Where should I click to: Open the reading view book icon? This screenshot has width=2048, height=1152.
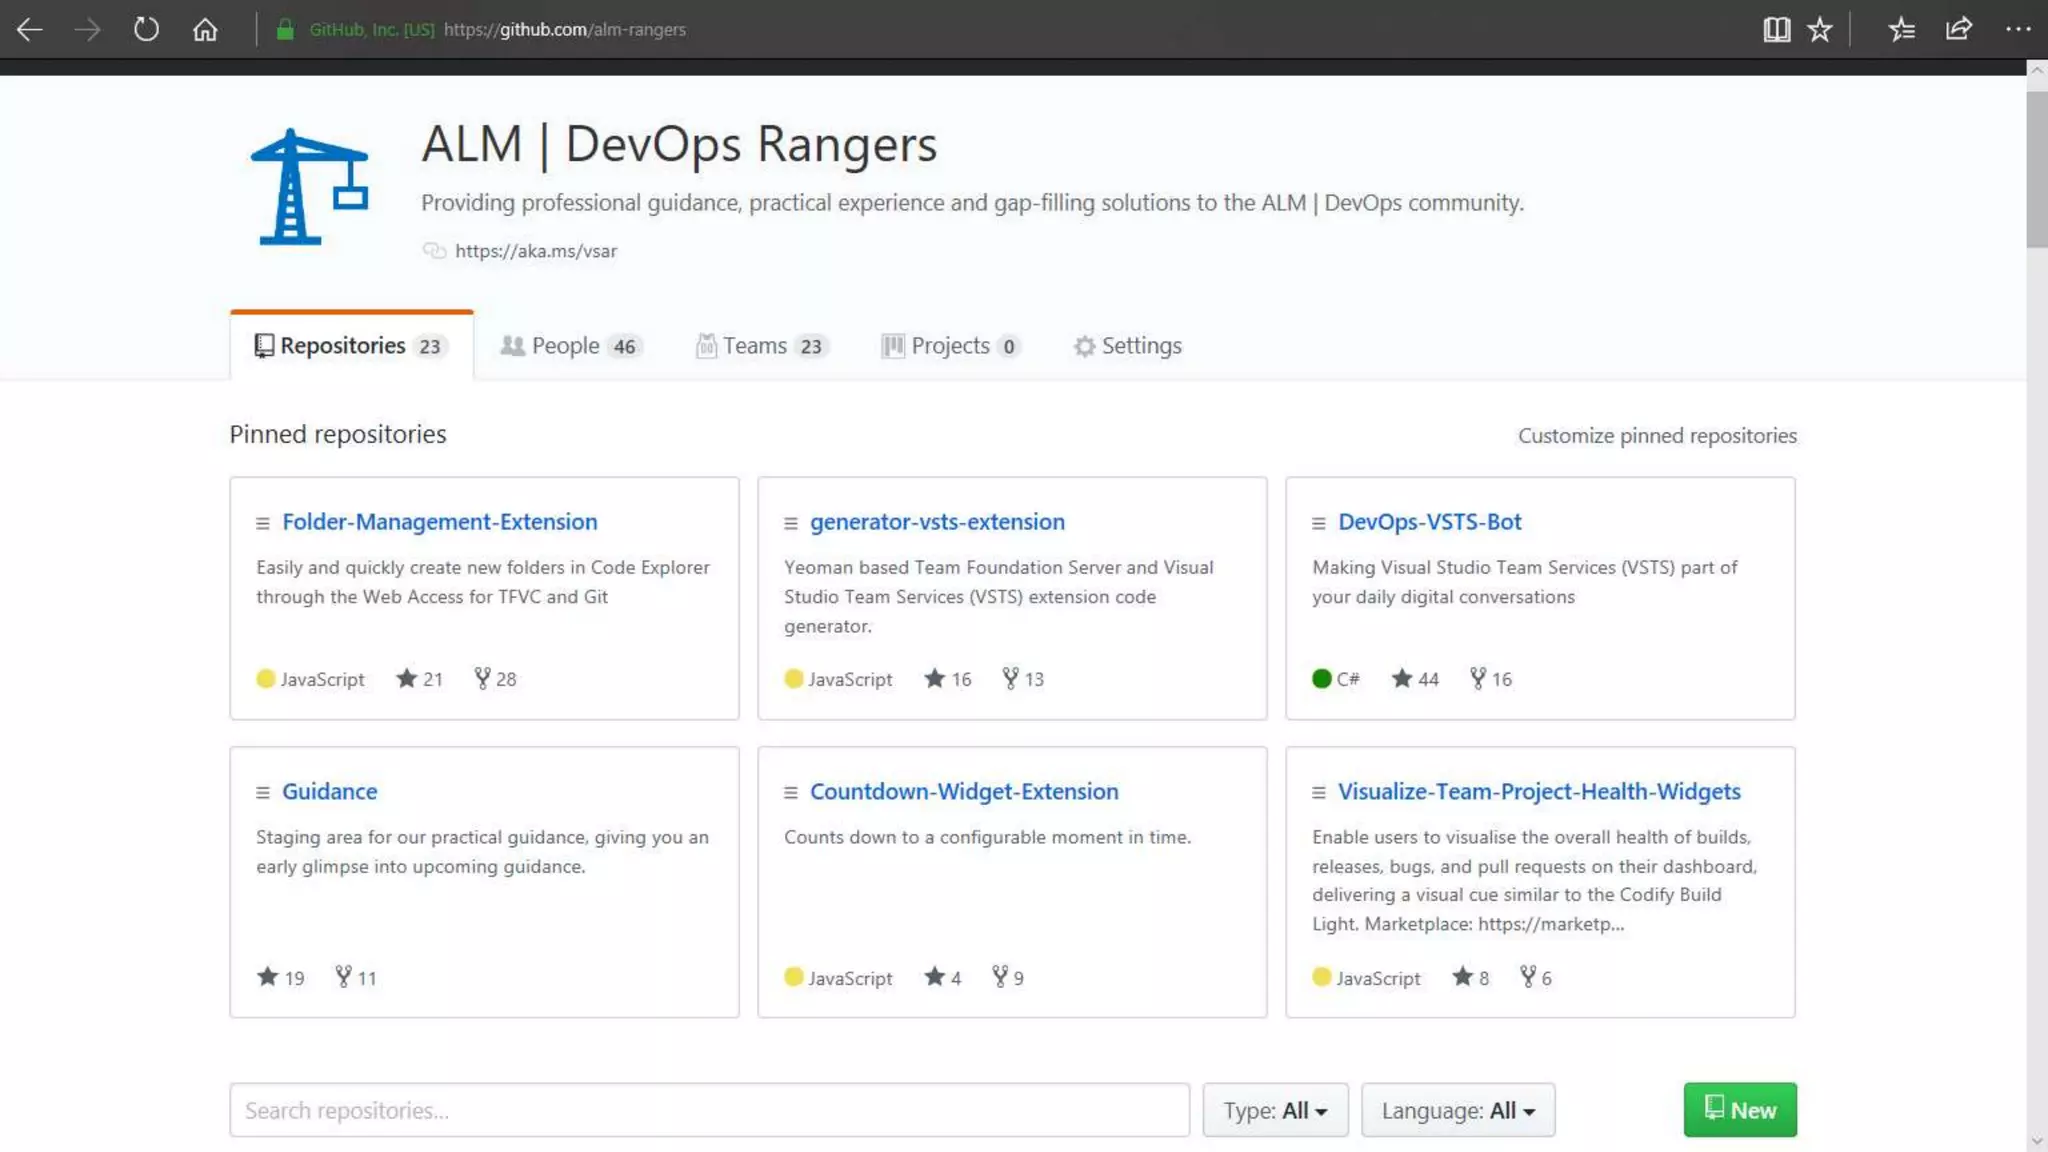point(1776,29)
